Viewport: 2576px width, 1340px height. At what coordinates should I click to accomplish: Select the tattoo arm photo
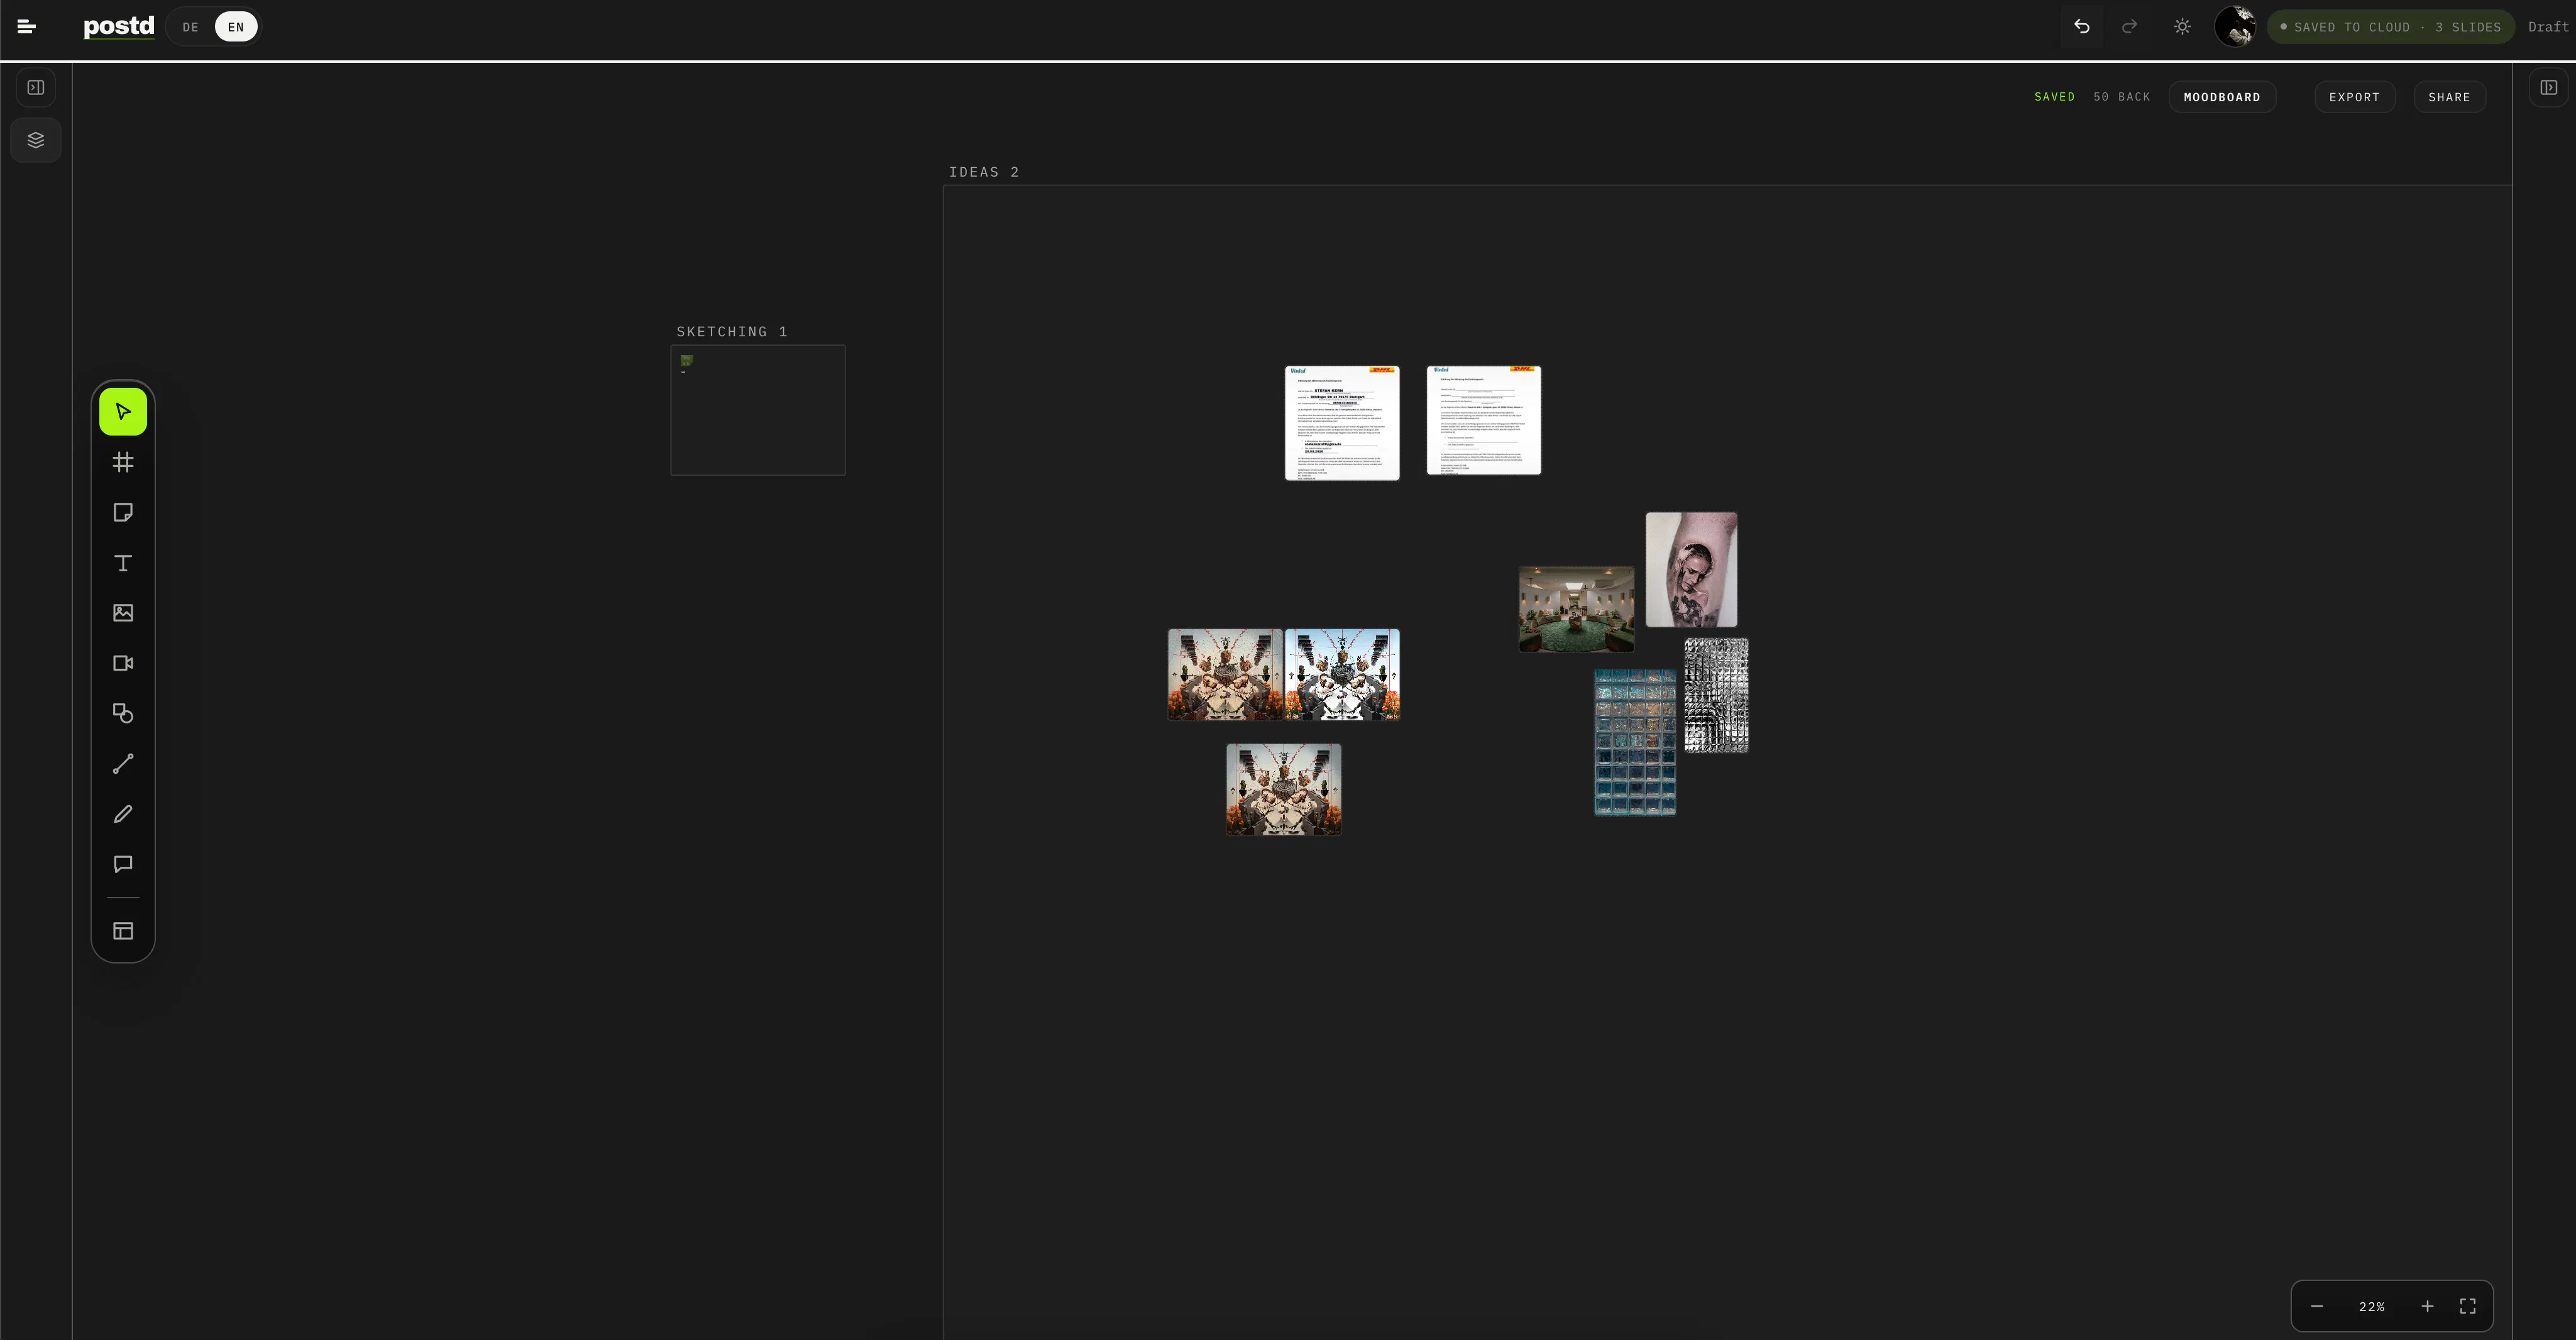pyautogui.click(x=1692, y=570)
